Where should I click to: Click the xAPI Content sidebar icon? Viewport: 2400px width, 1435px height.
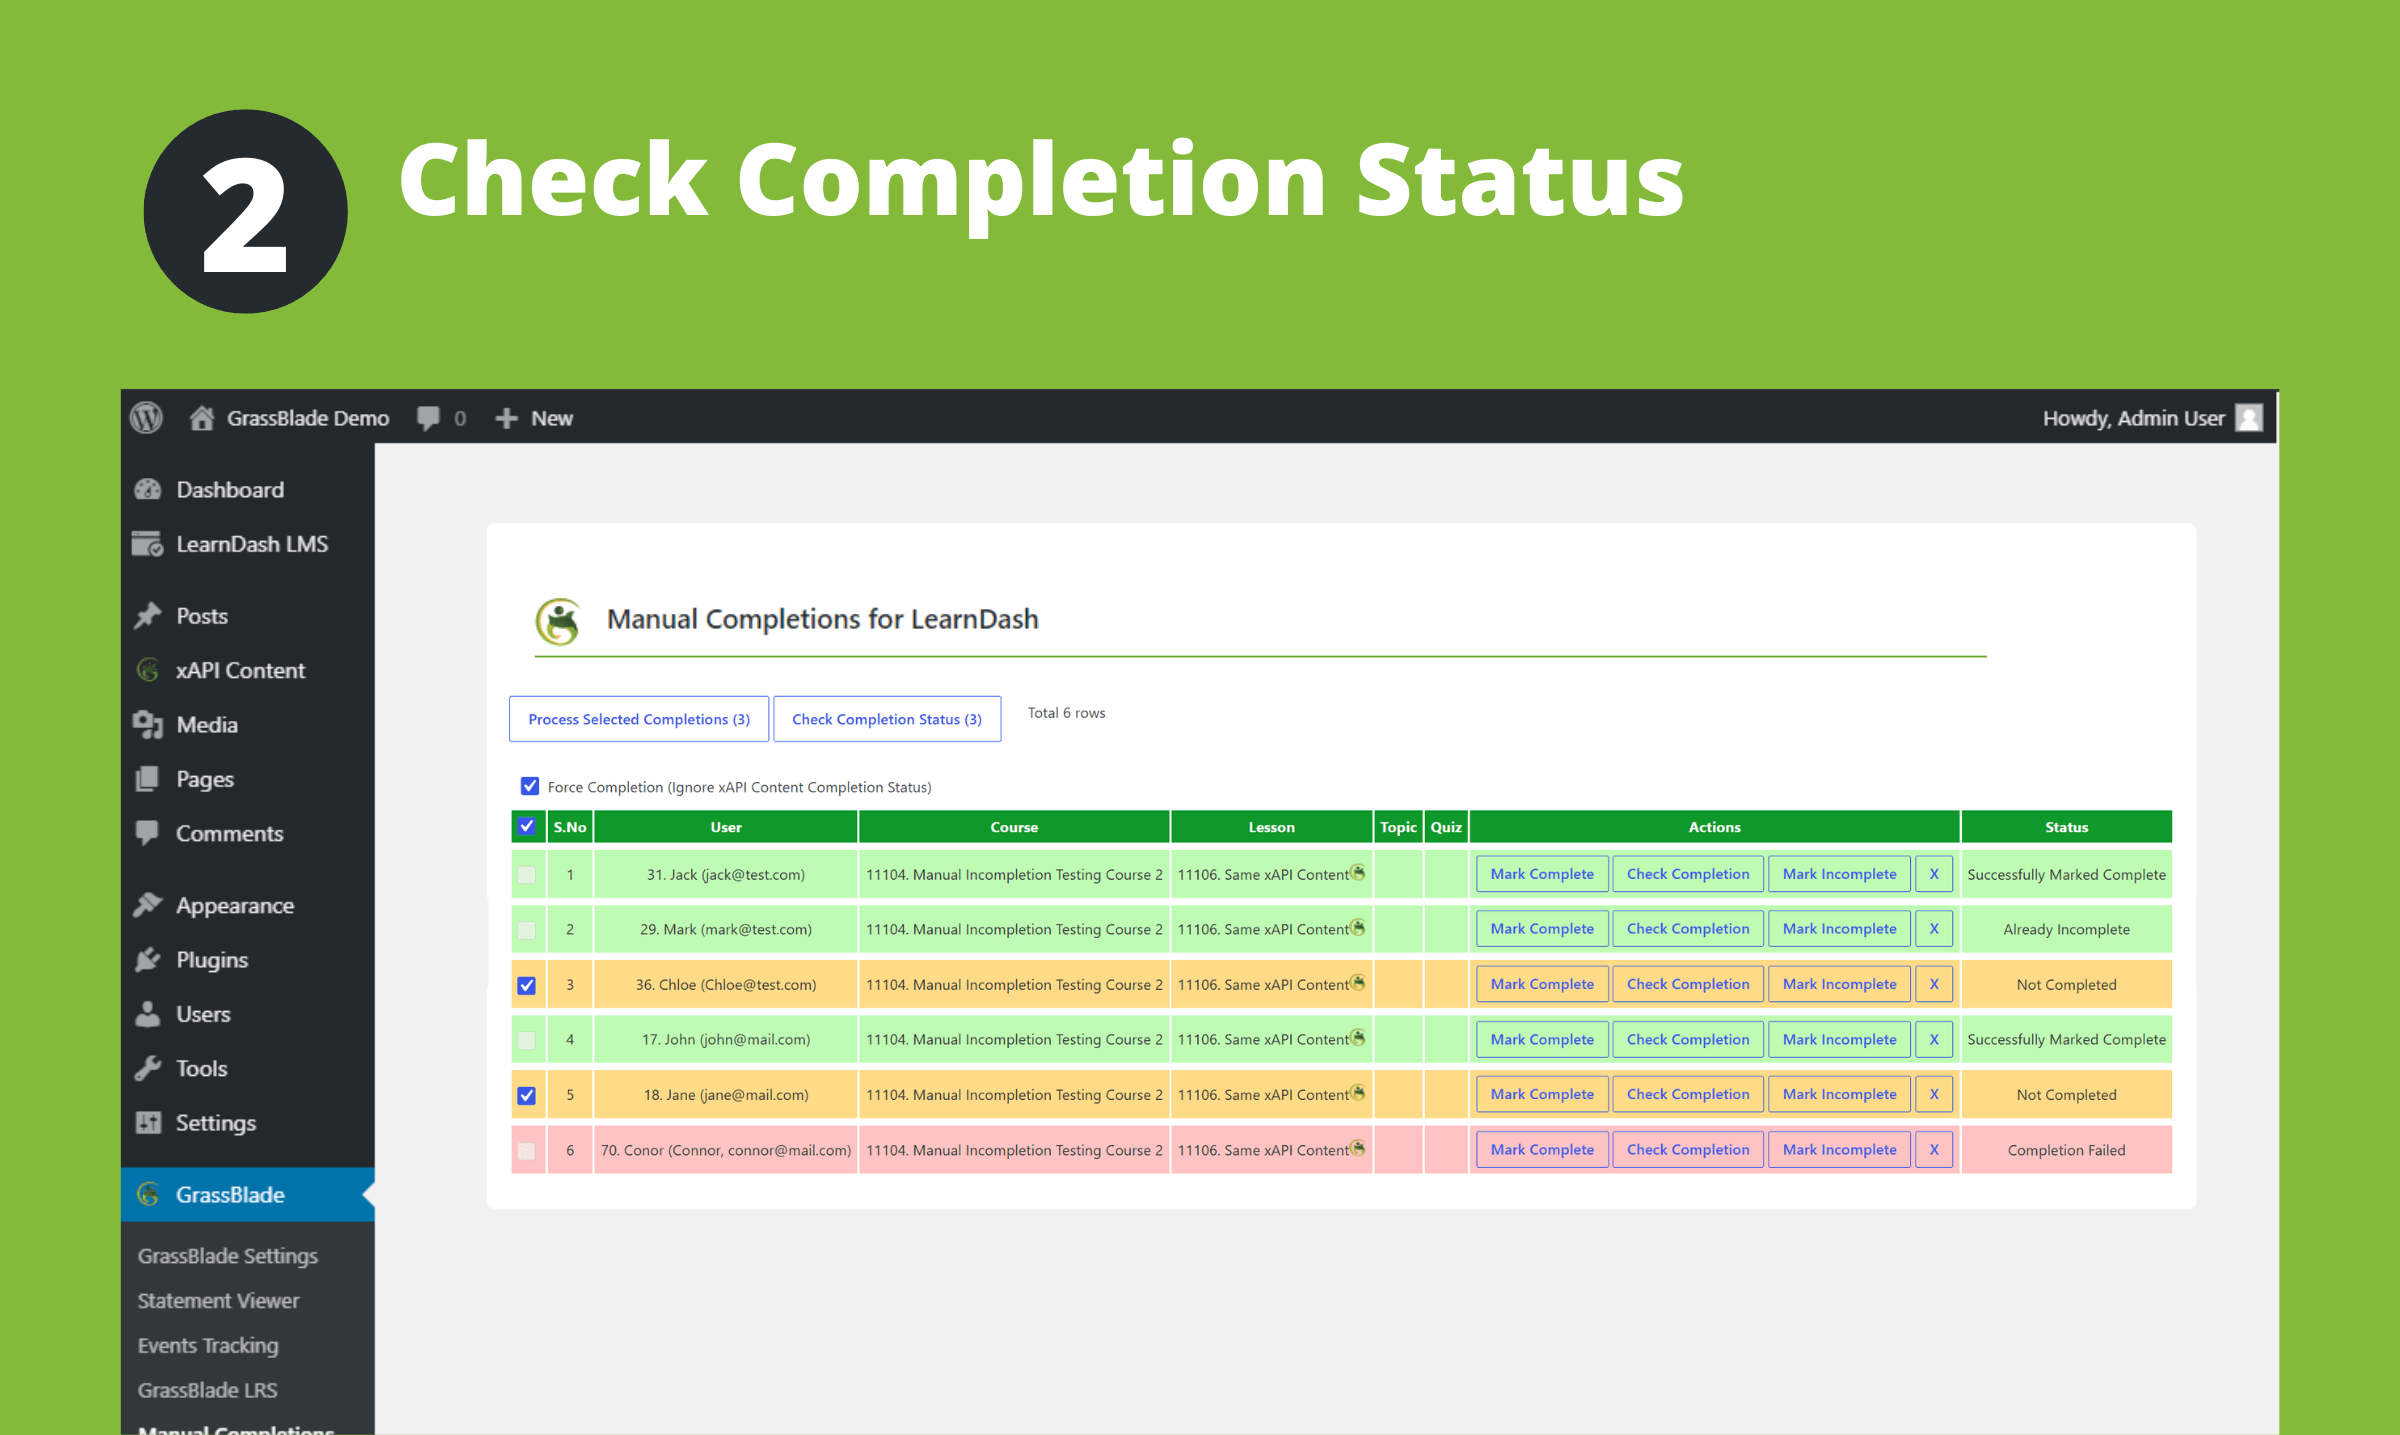pyautogui.click(x=148, y=670)
